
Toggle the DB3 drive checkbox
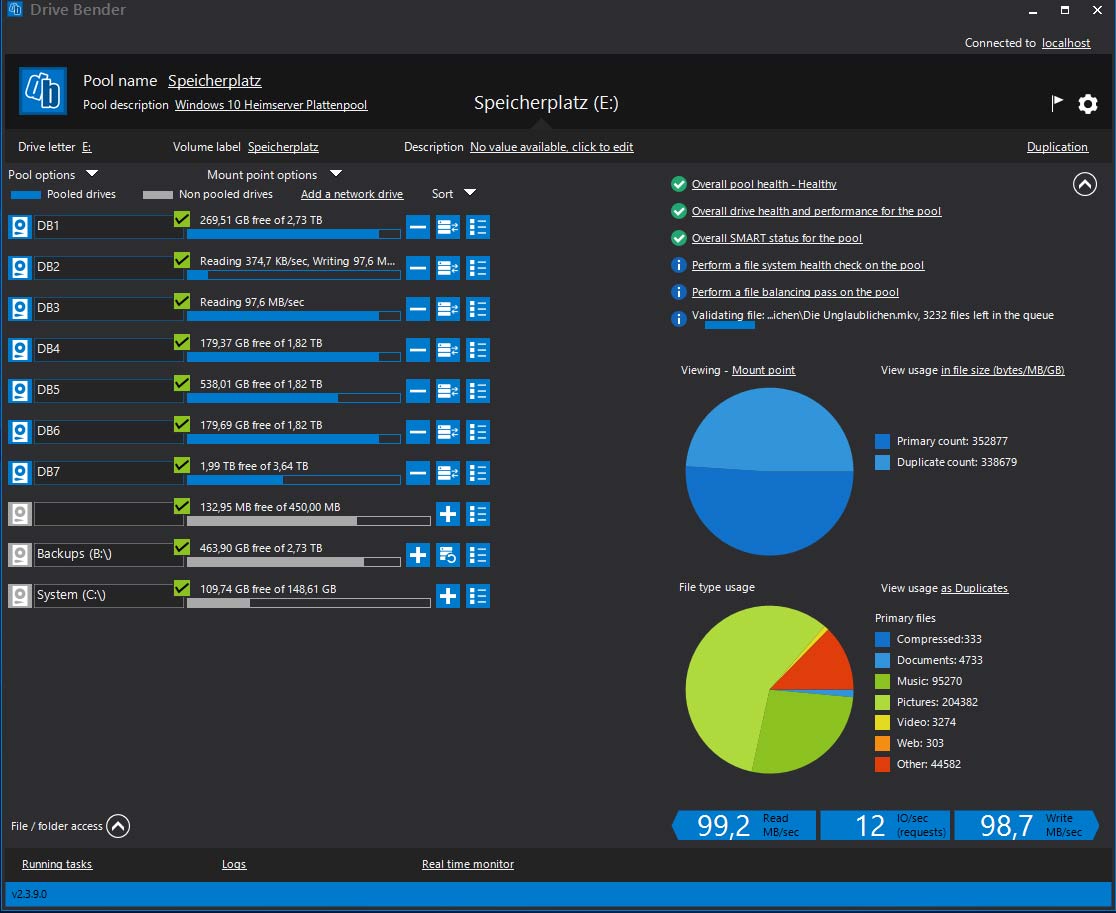click(182, 301)
